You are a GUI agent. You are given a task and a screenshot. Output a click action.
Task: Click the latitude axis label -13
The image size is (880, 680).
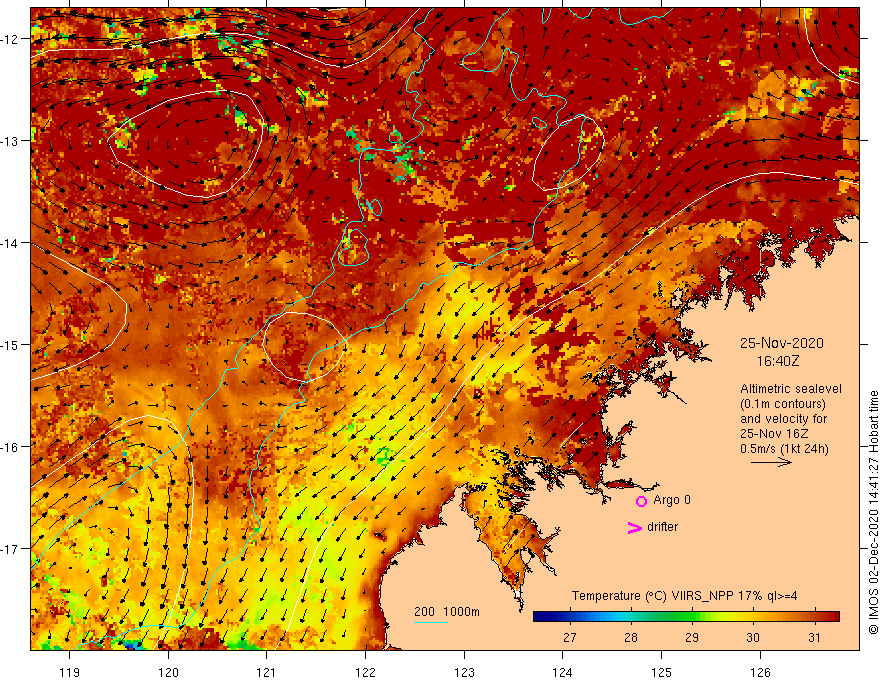pyautogui.click(x=10, y=141)
